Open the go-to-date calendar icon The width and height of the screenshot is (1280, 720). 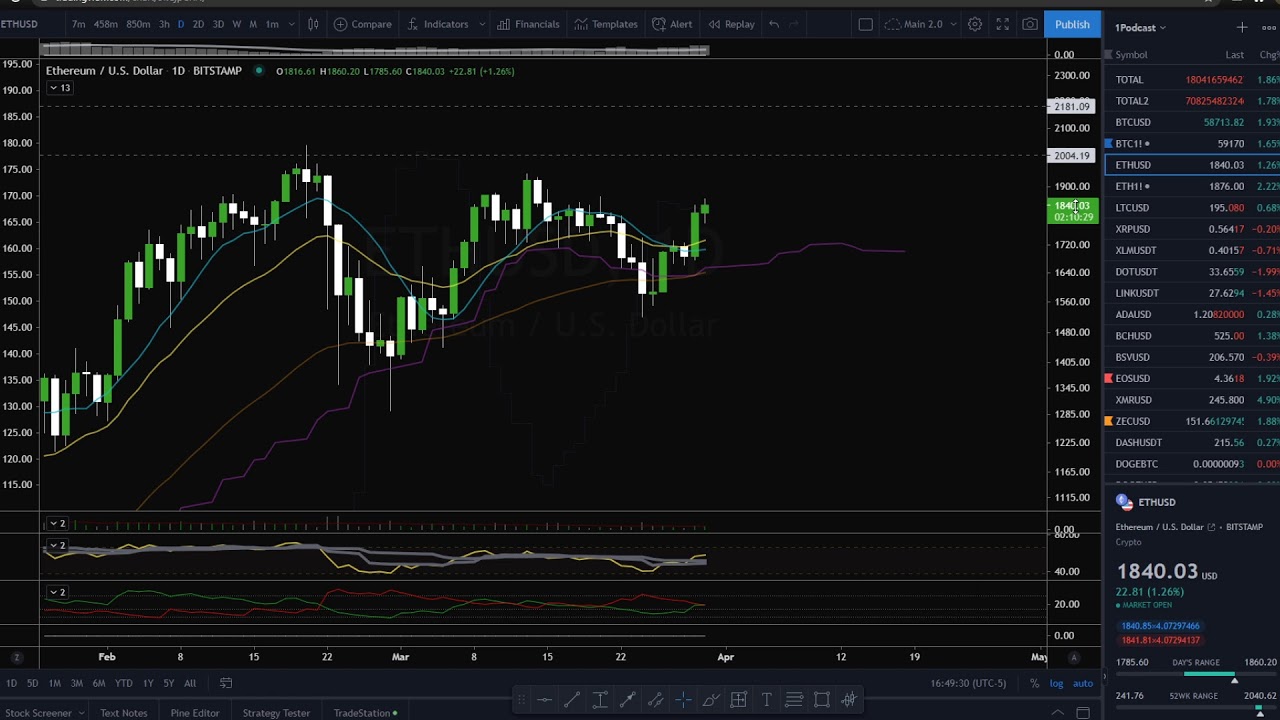tap(226, 683)
